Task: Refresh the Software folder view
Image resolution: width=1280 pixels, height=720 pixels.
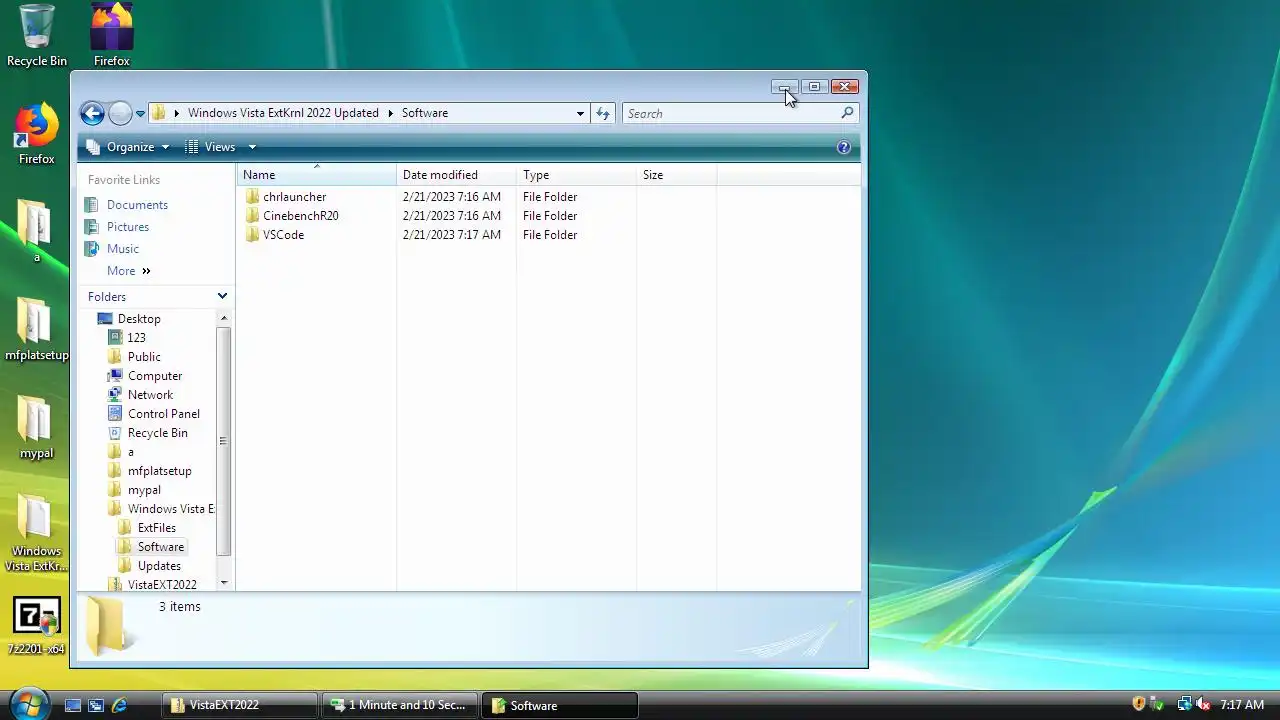Action: click(x=603, y=114)
